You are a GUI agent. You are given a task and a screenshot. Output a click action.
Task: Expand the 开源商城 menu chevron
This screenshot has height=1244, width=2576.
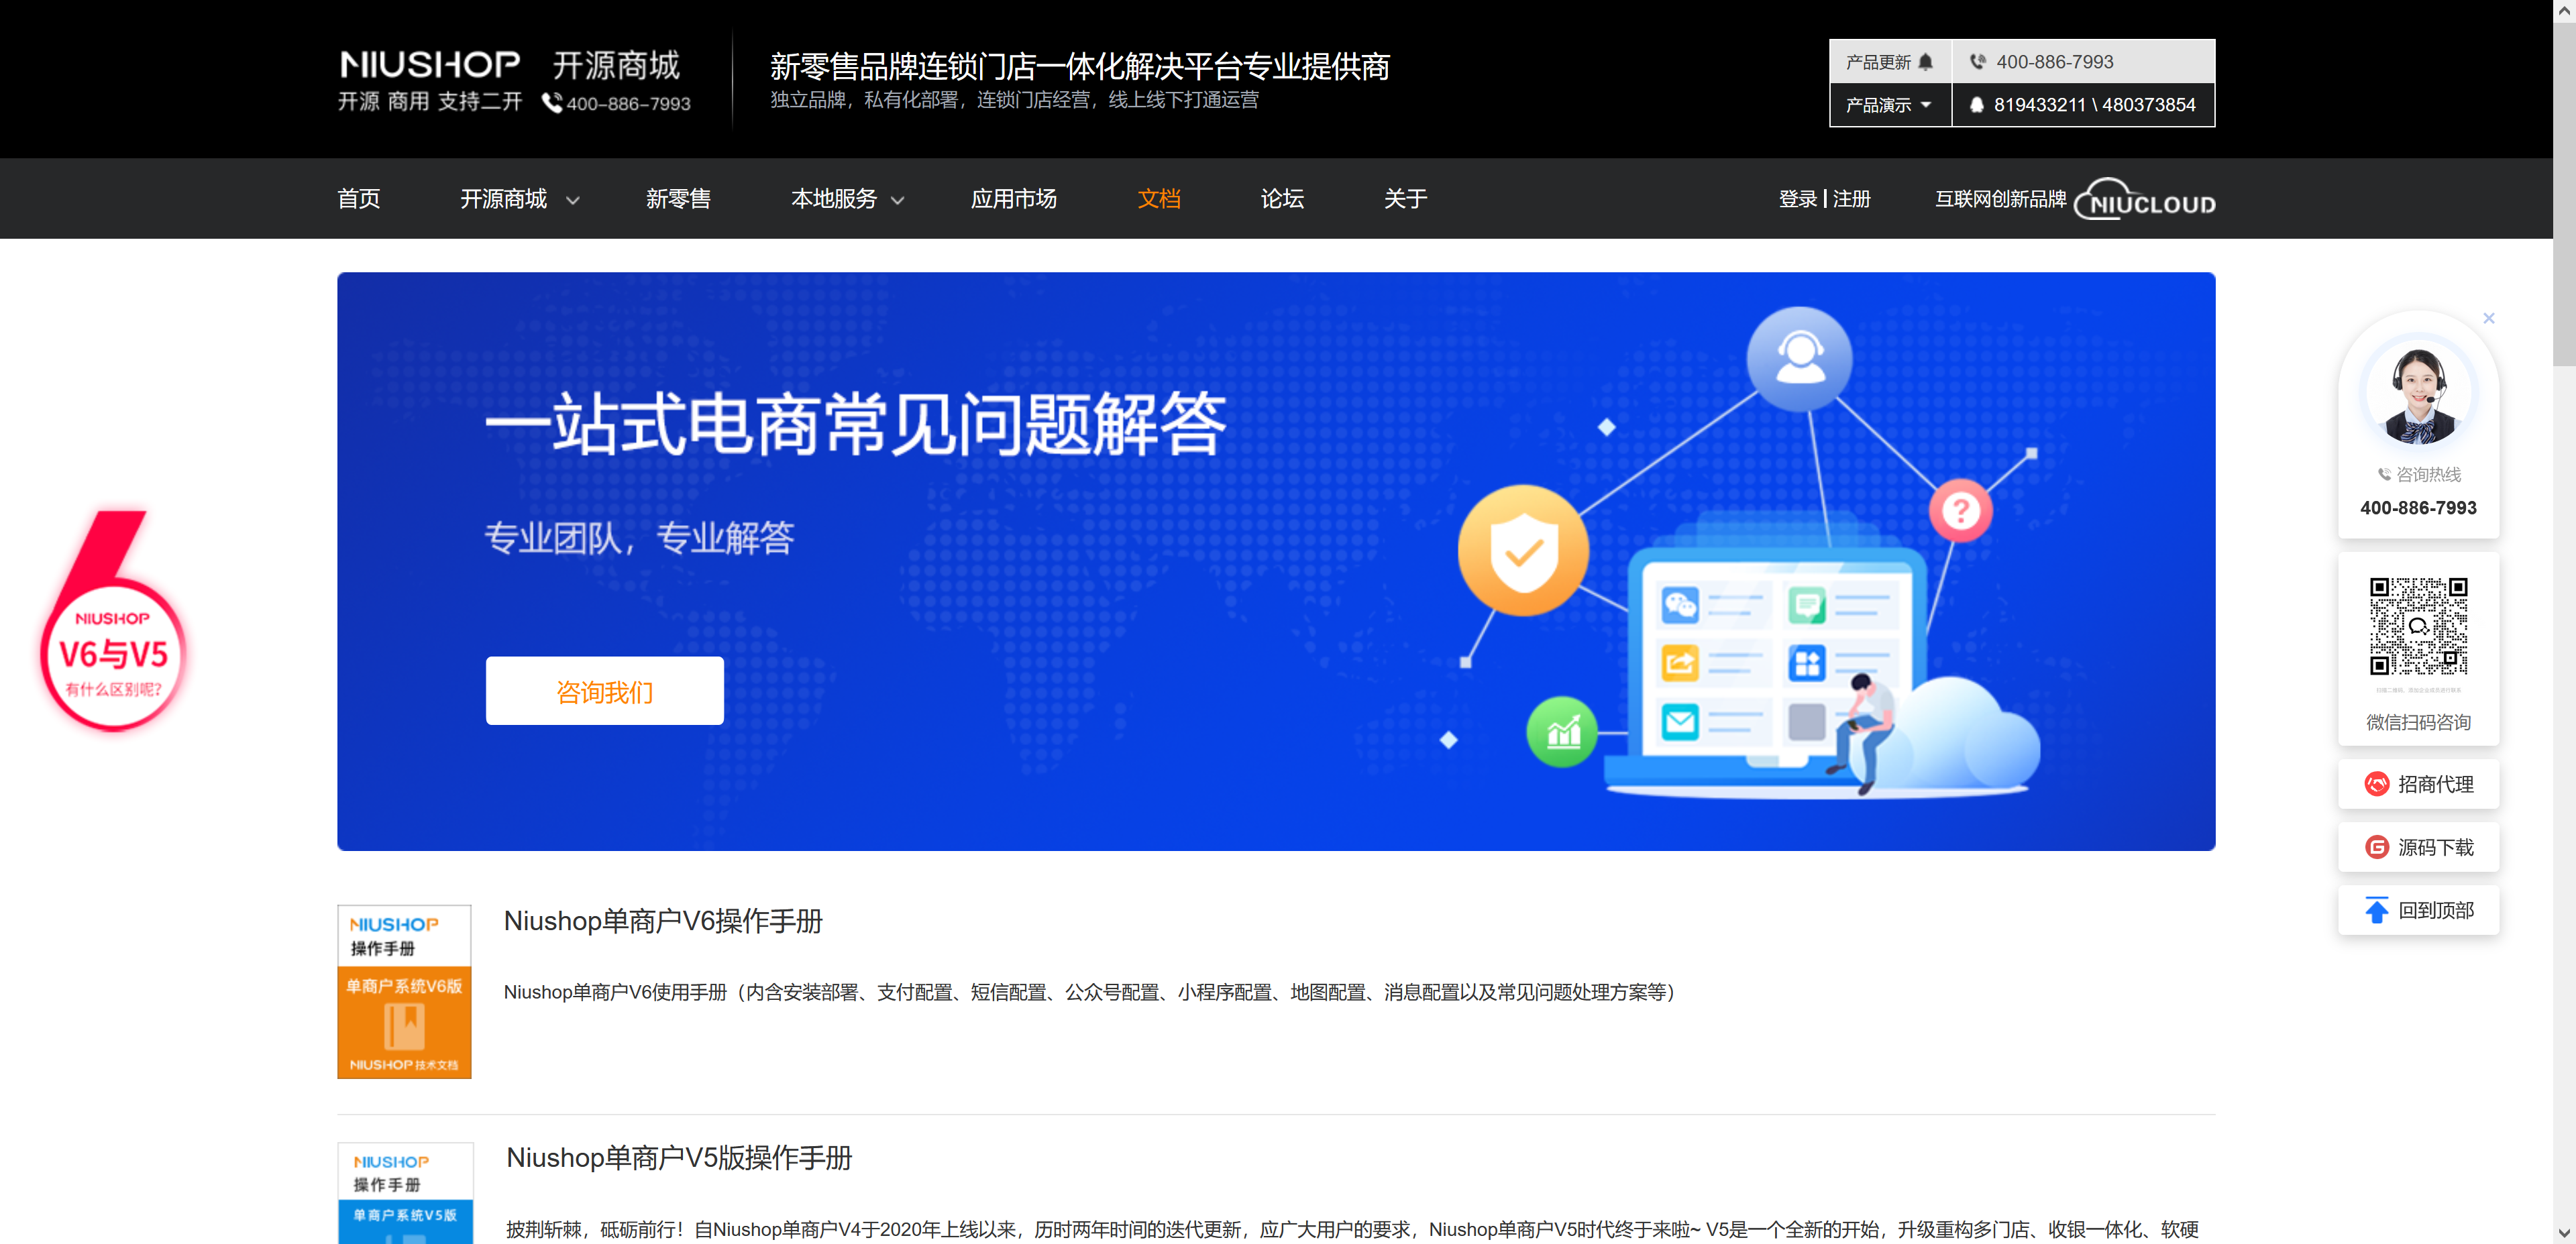tap(573, 200)
